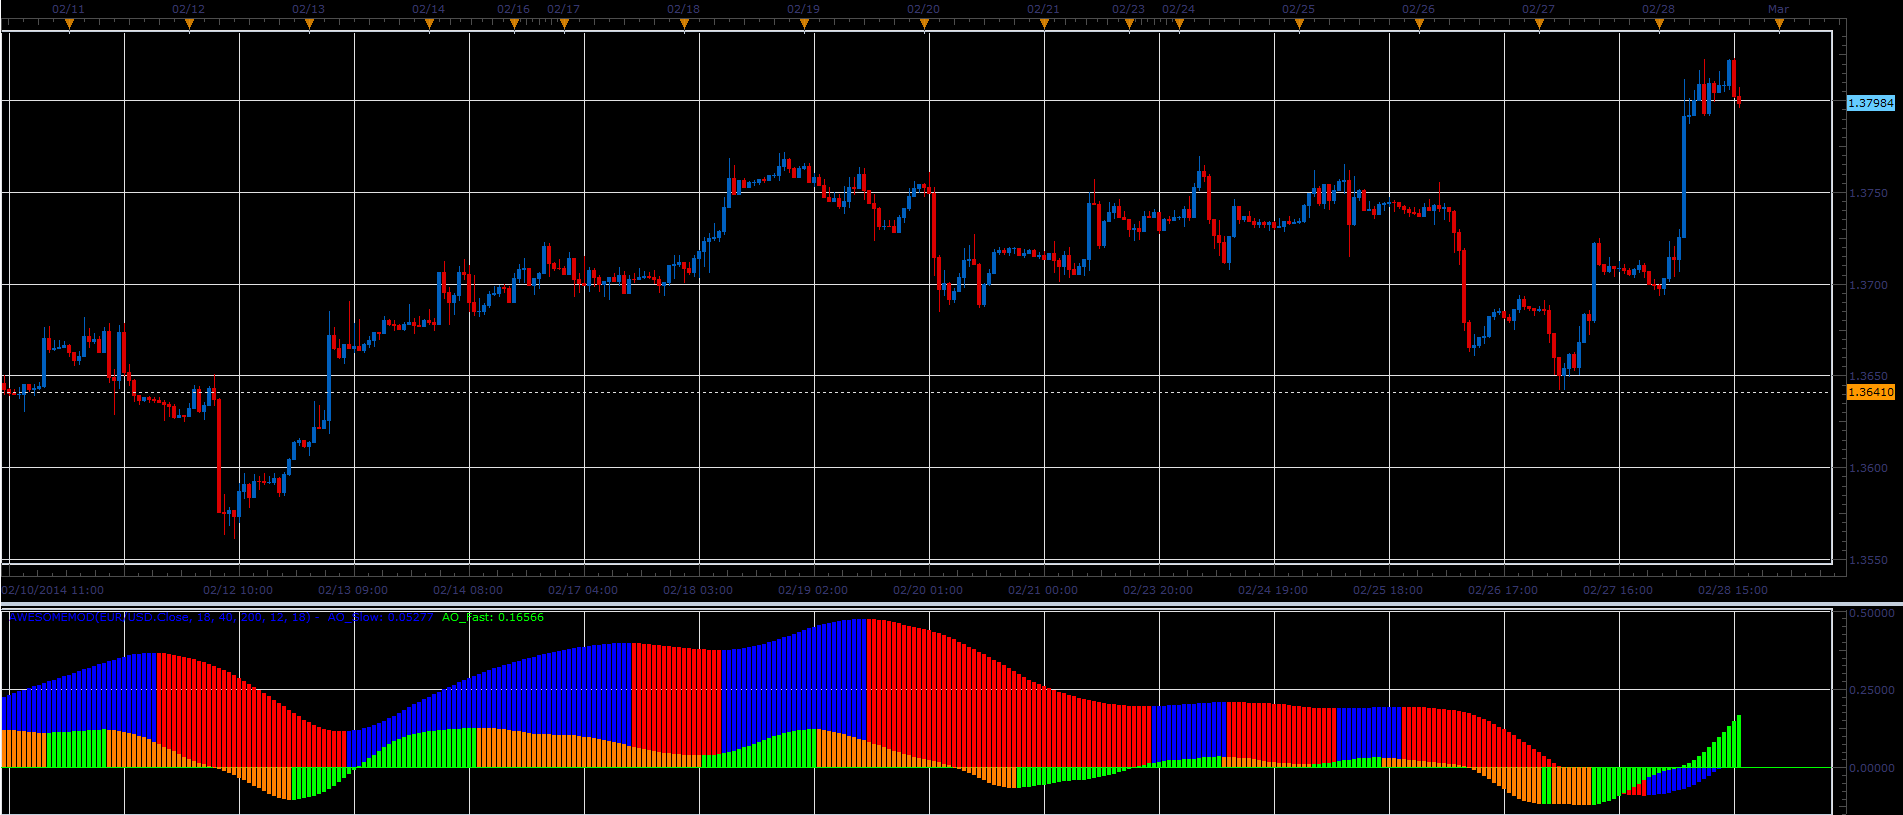1903x815 pixels.
Task: Click the 02/10/2014 11:00 time label
Action: pos(52,590)
